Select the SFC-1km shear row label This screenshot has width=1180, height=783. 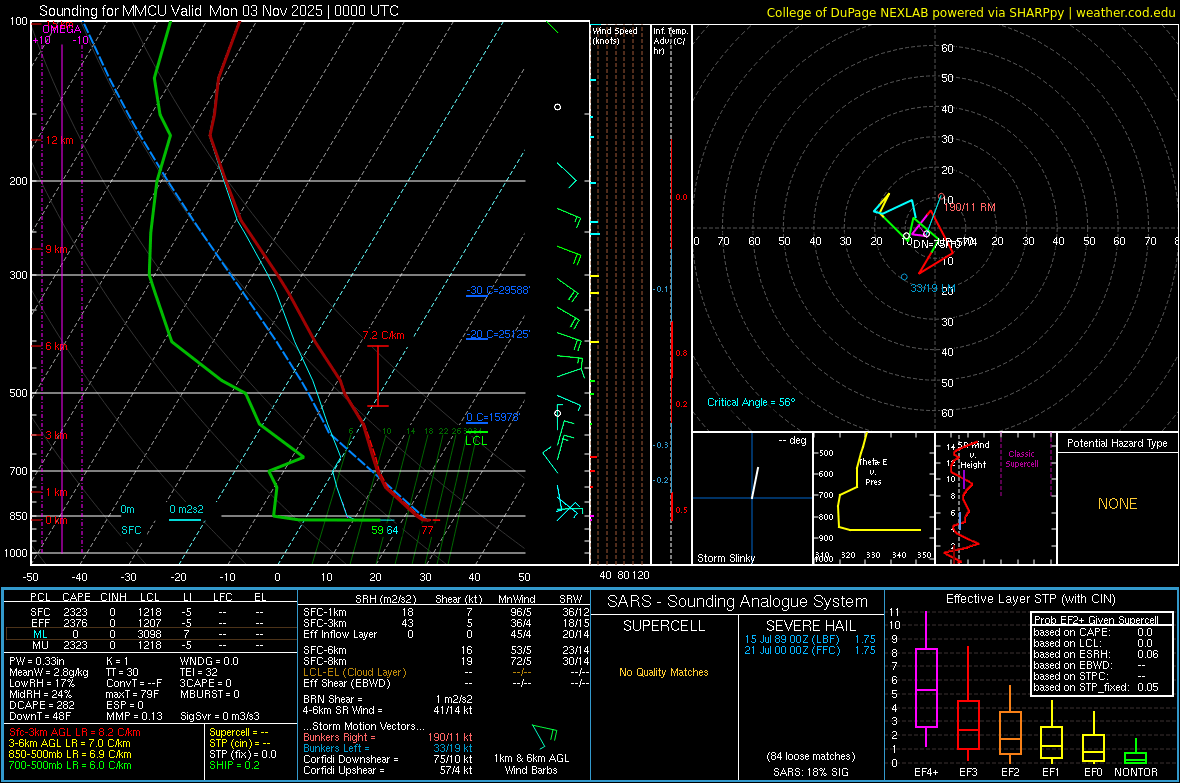pos(324,612)
